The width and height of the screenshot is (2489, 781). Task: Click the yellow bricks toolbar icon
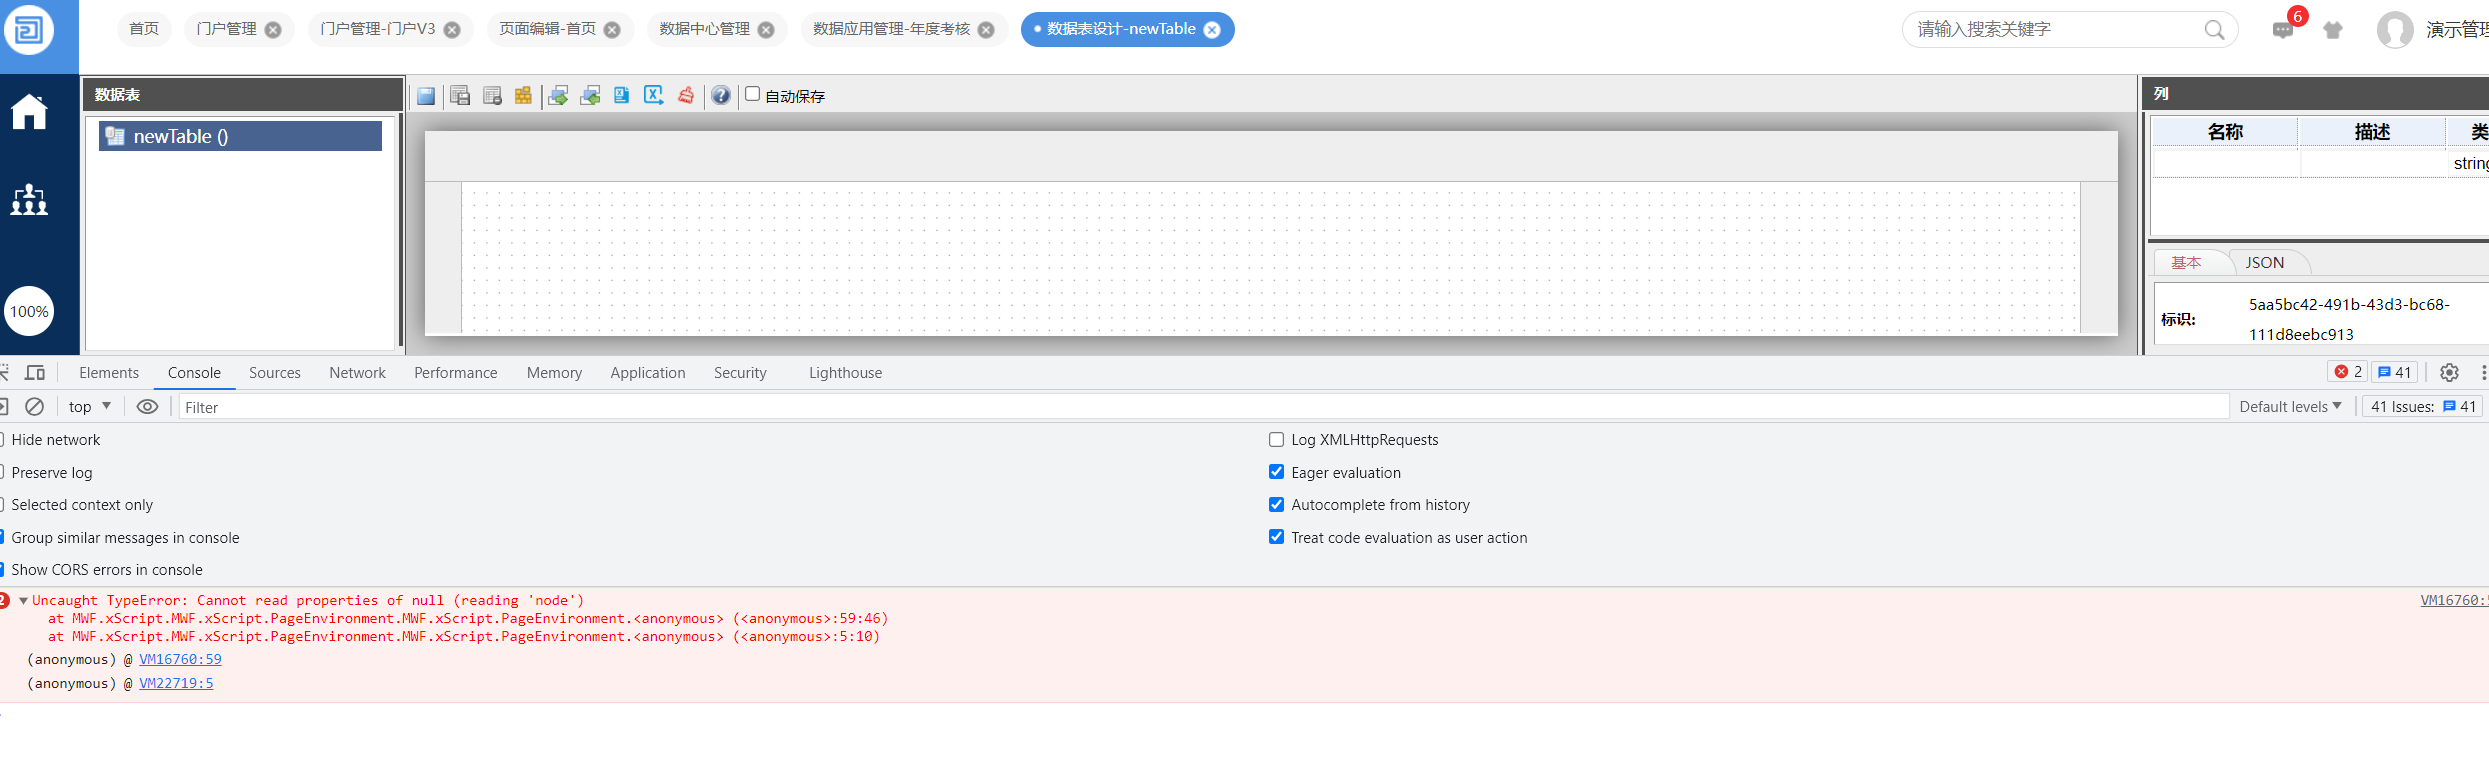(523, 96)
